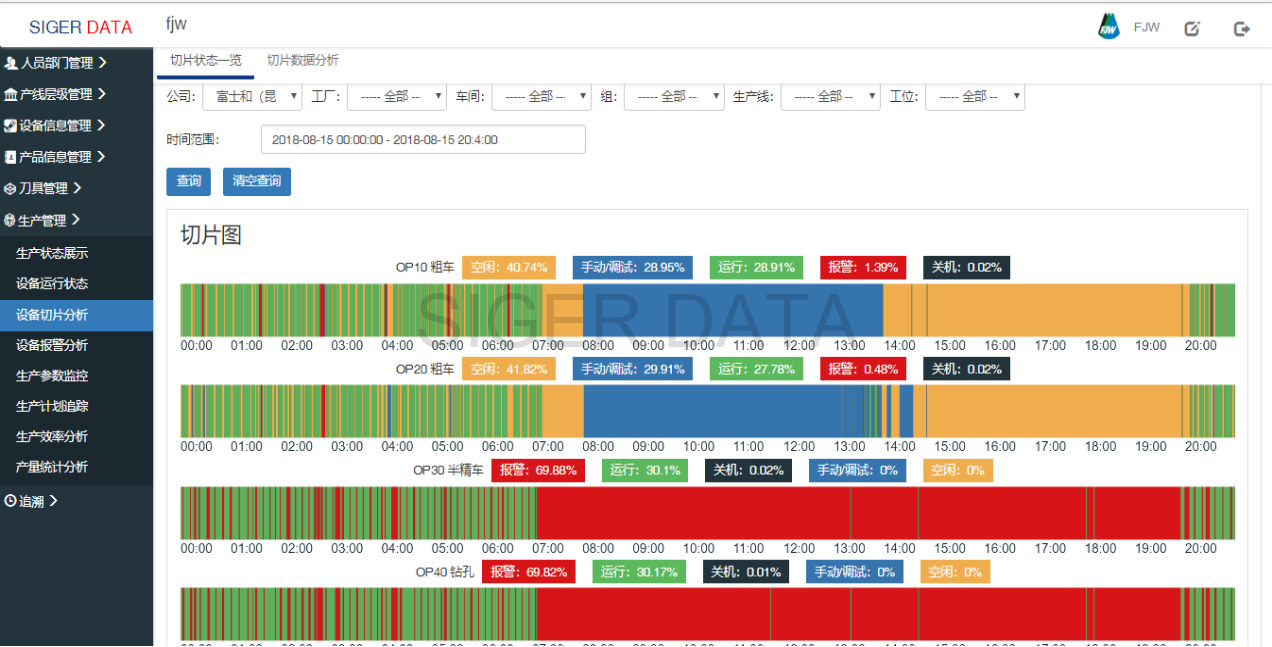1272x647 pixels.
Task: Select the 切片状态一览 tab
Action: [x=206, y=61]
